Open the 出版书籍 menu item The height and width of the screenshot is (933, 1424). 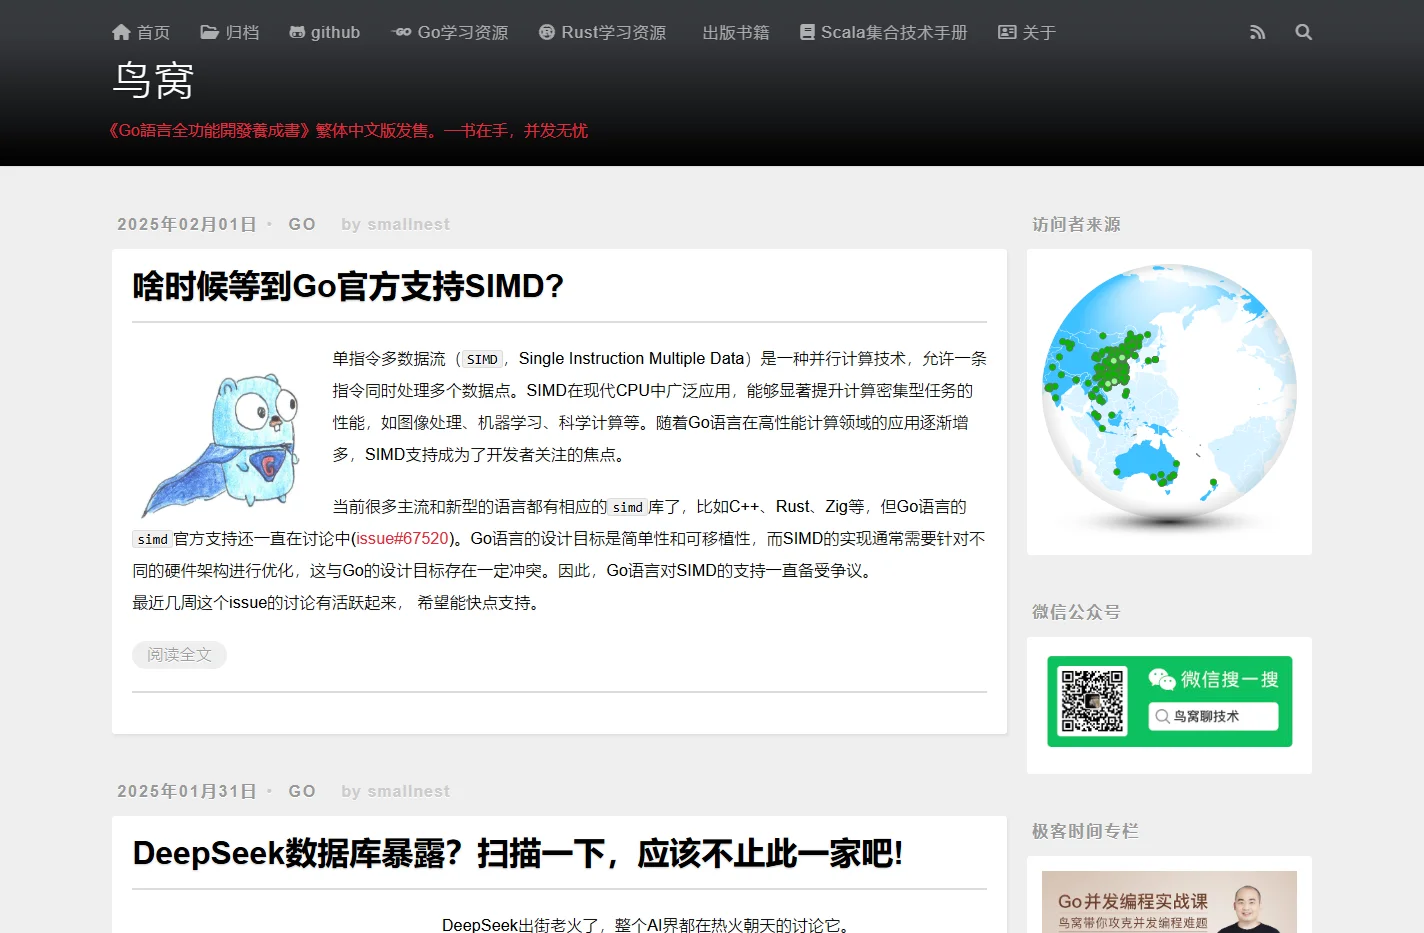tap(736, 32)
